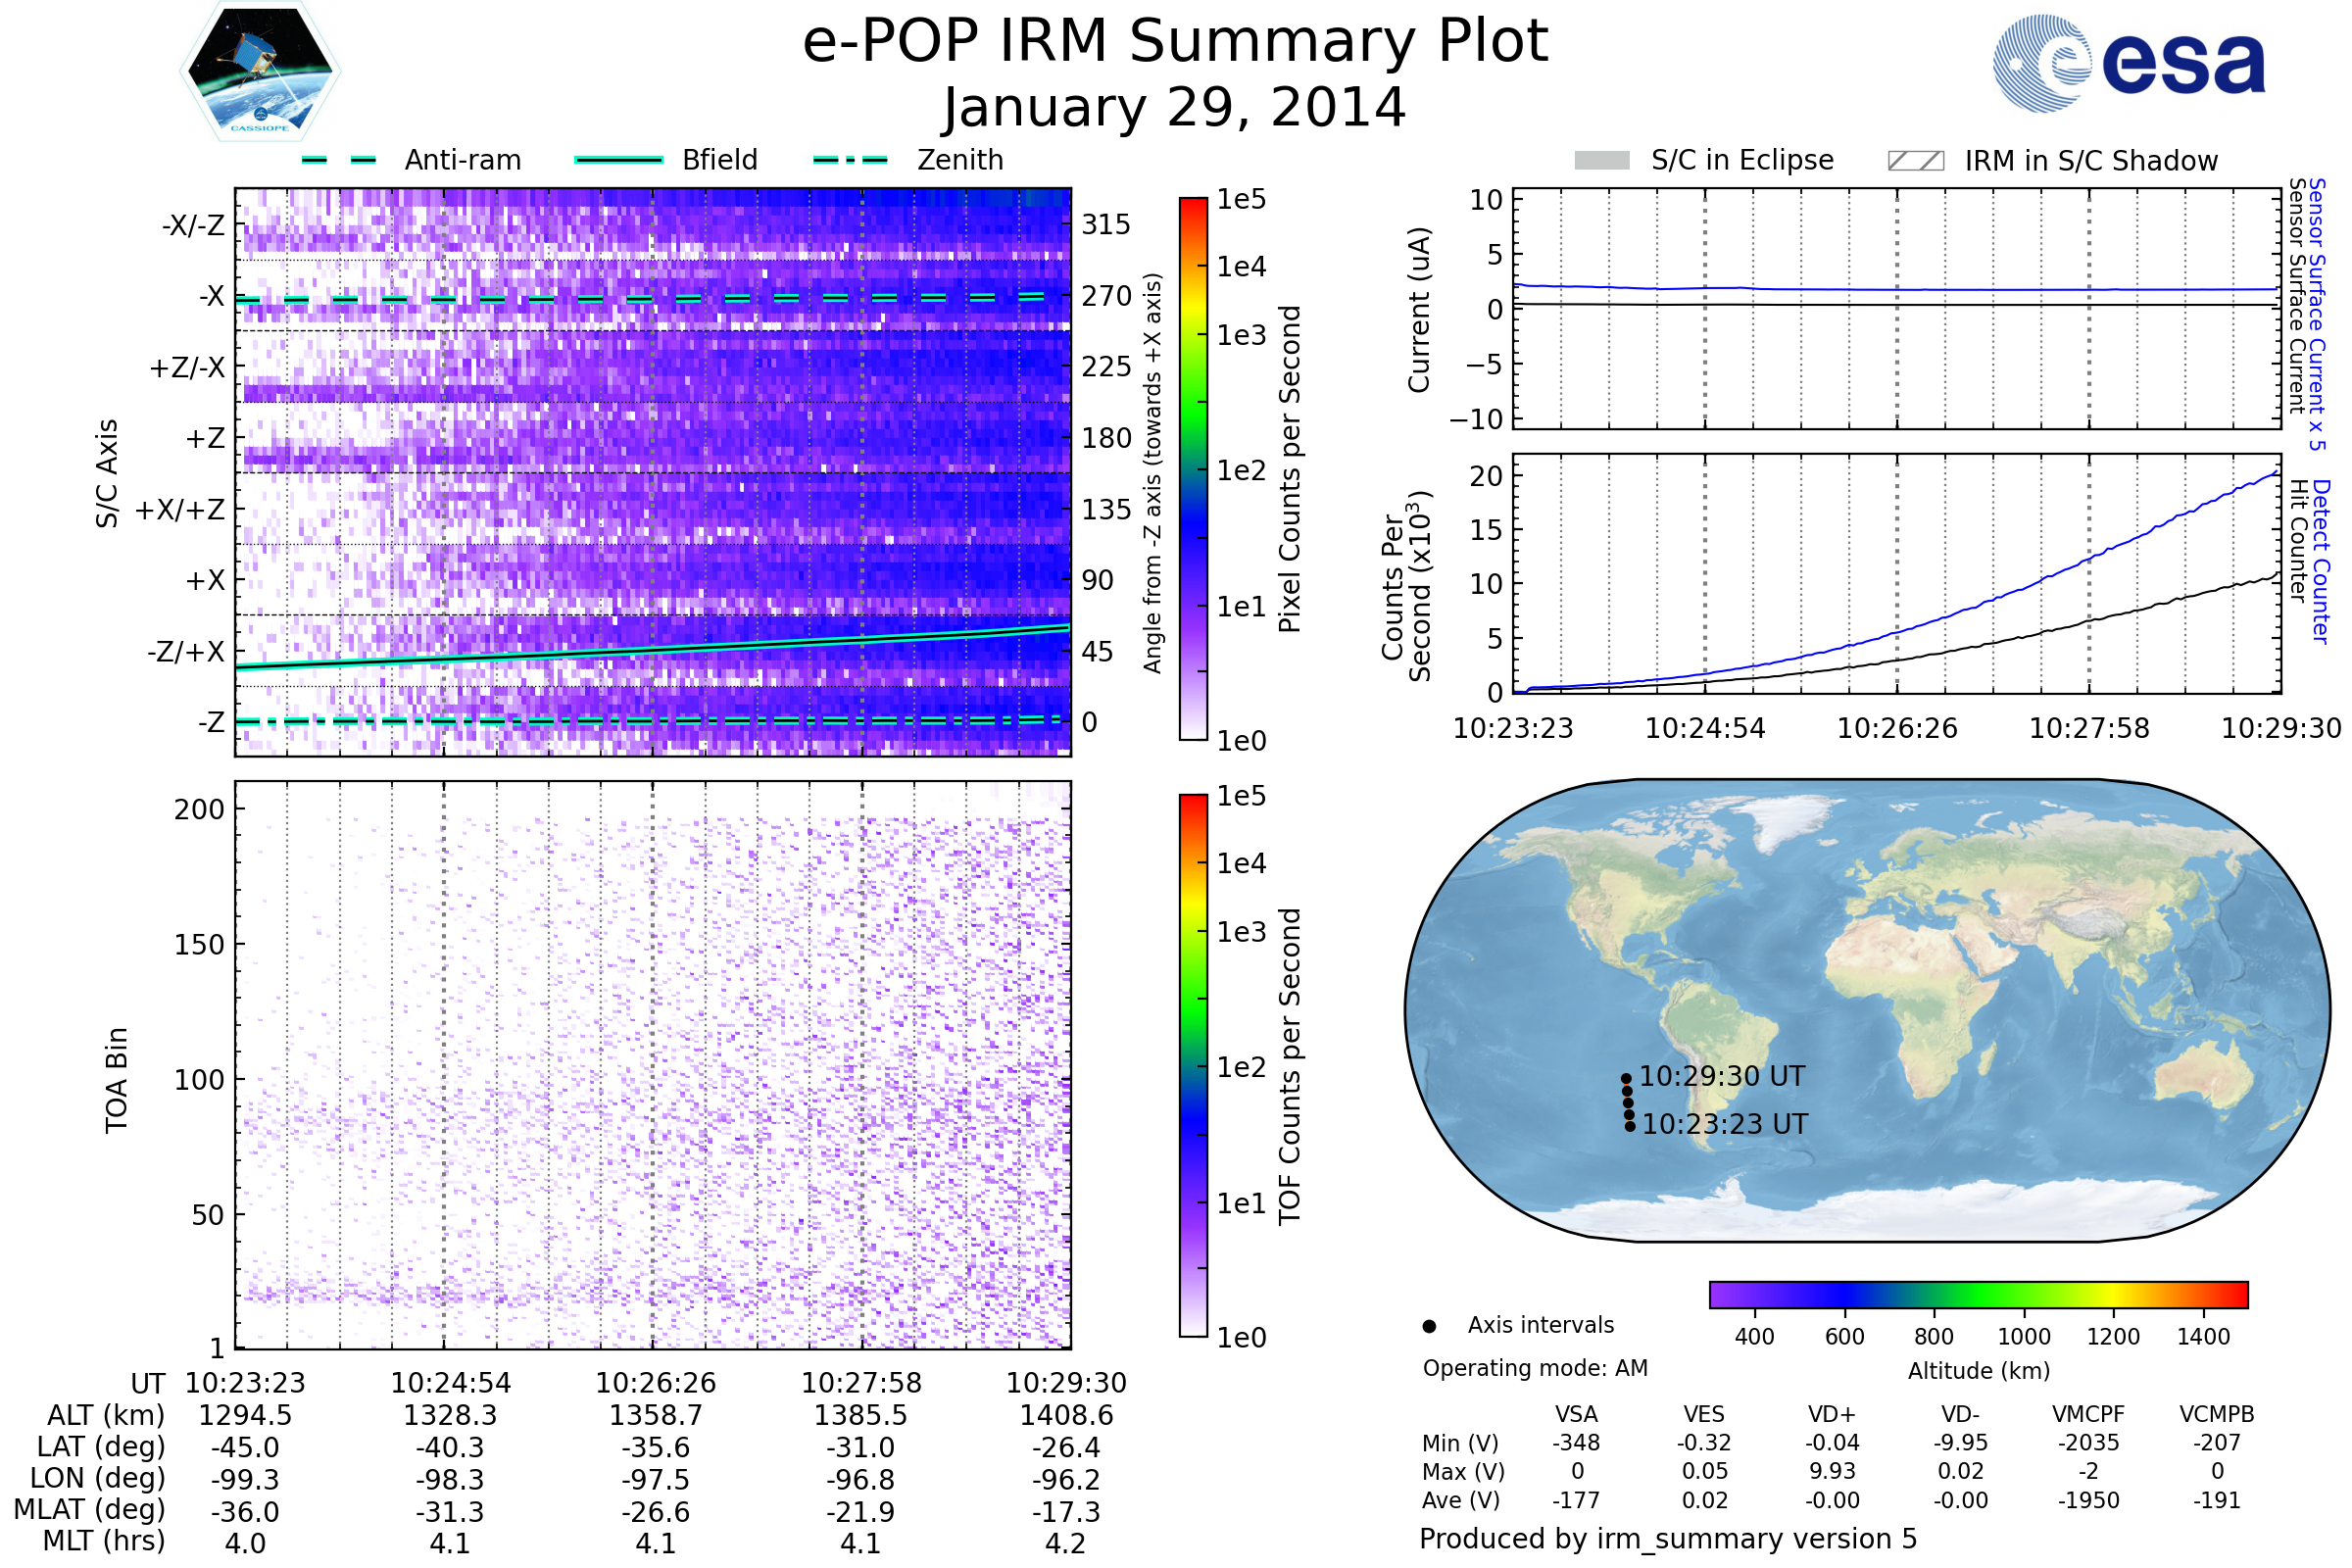Click the gray S/C in Eclipse legend swatch
Viewport: 2352px width, 1568px height.
point(1602,161)
